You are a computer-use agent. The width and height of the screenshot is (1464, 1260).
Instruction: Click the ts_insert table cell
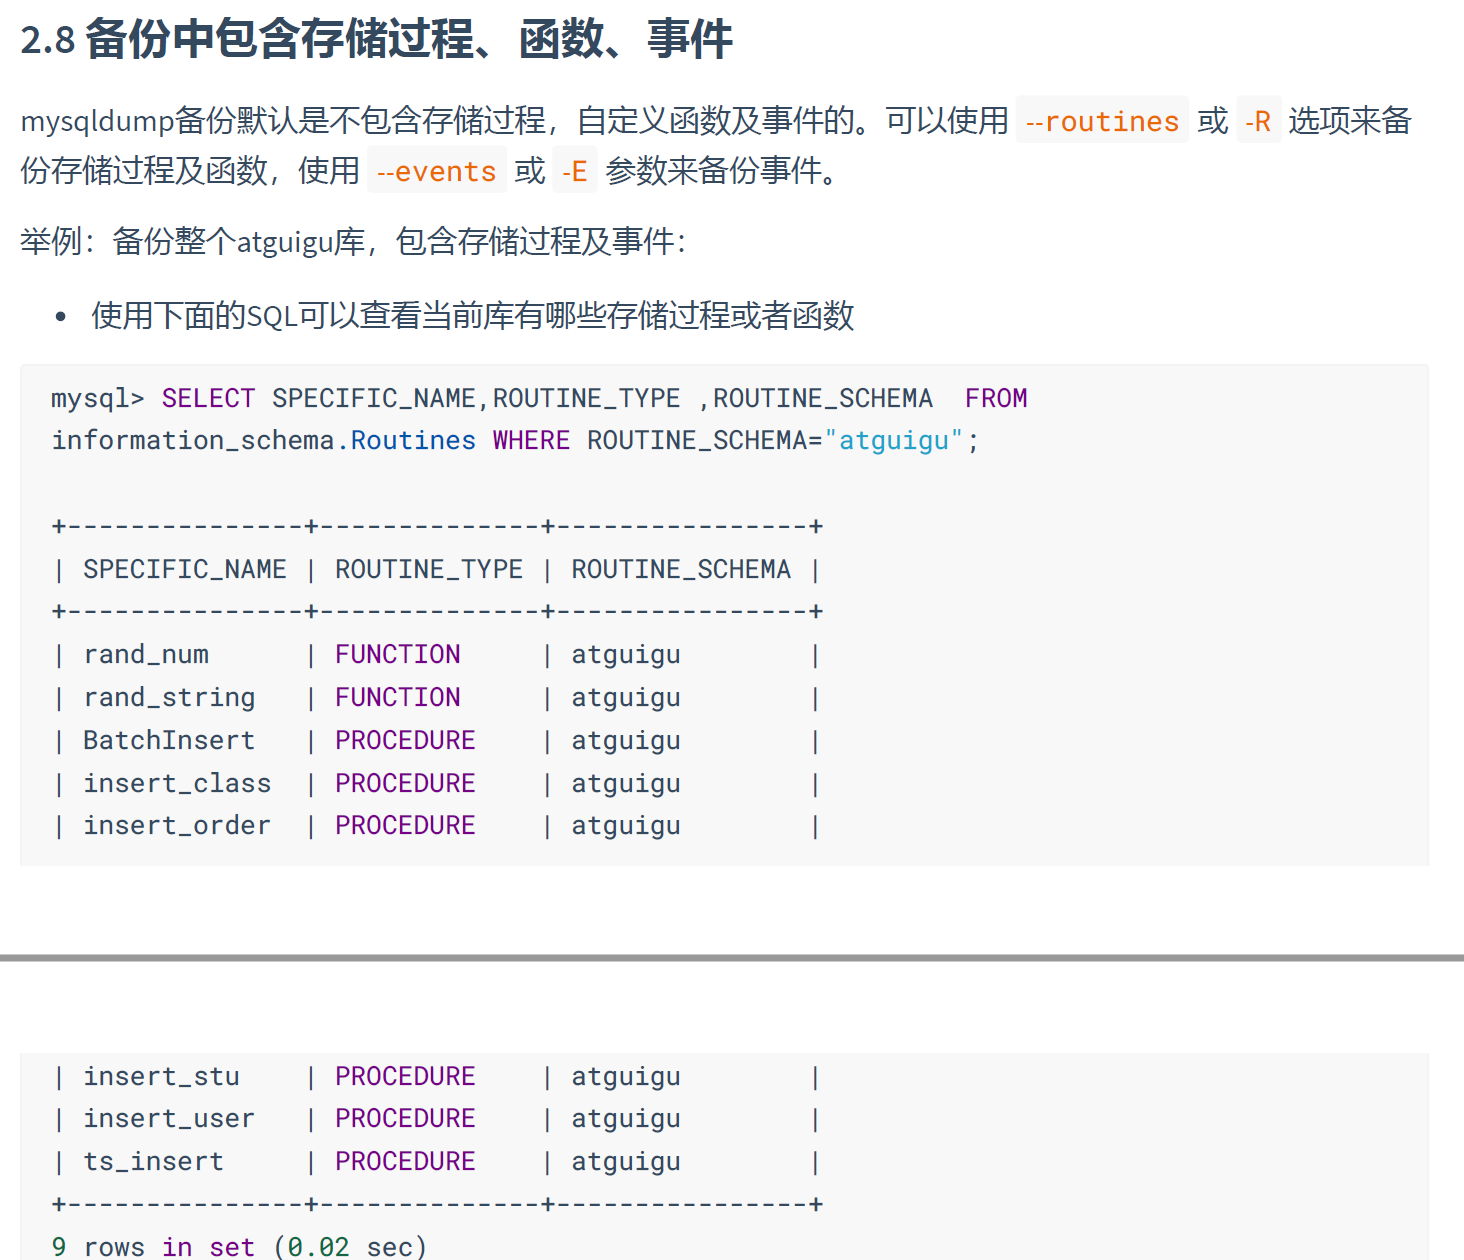153,1162
